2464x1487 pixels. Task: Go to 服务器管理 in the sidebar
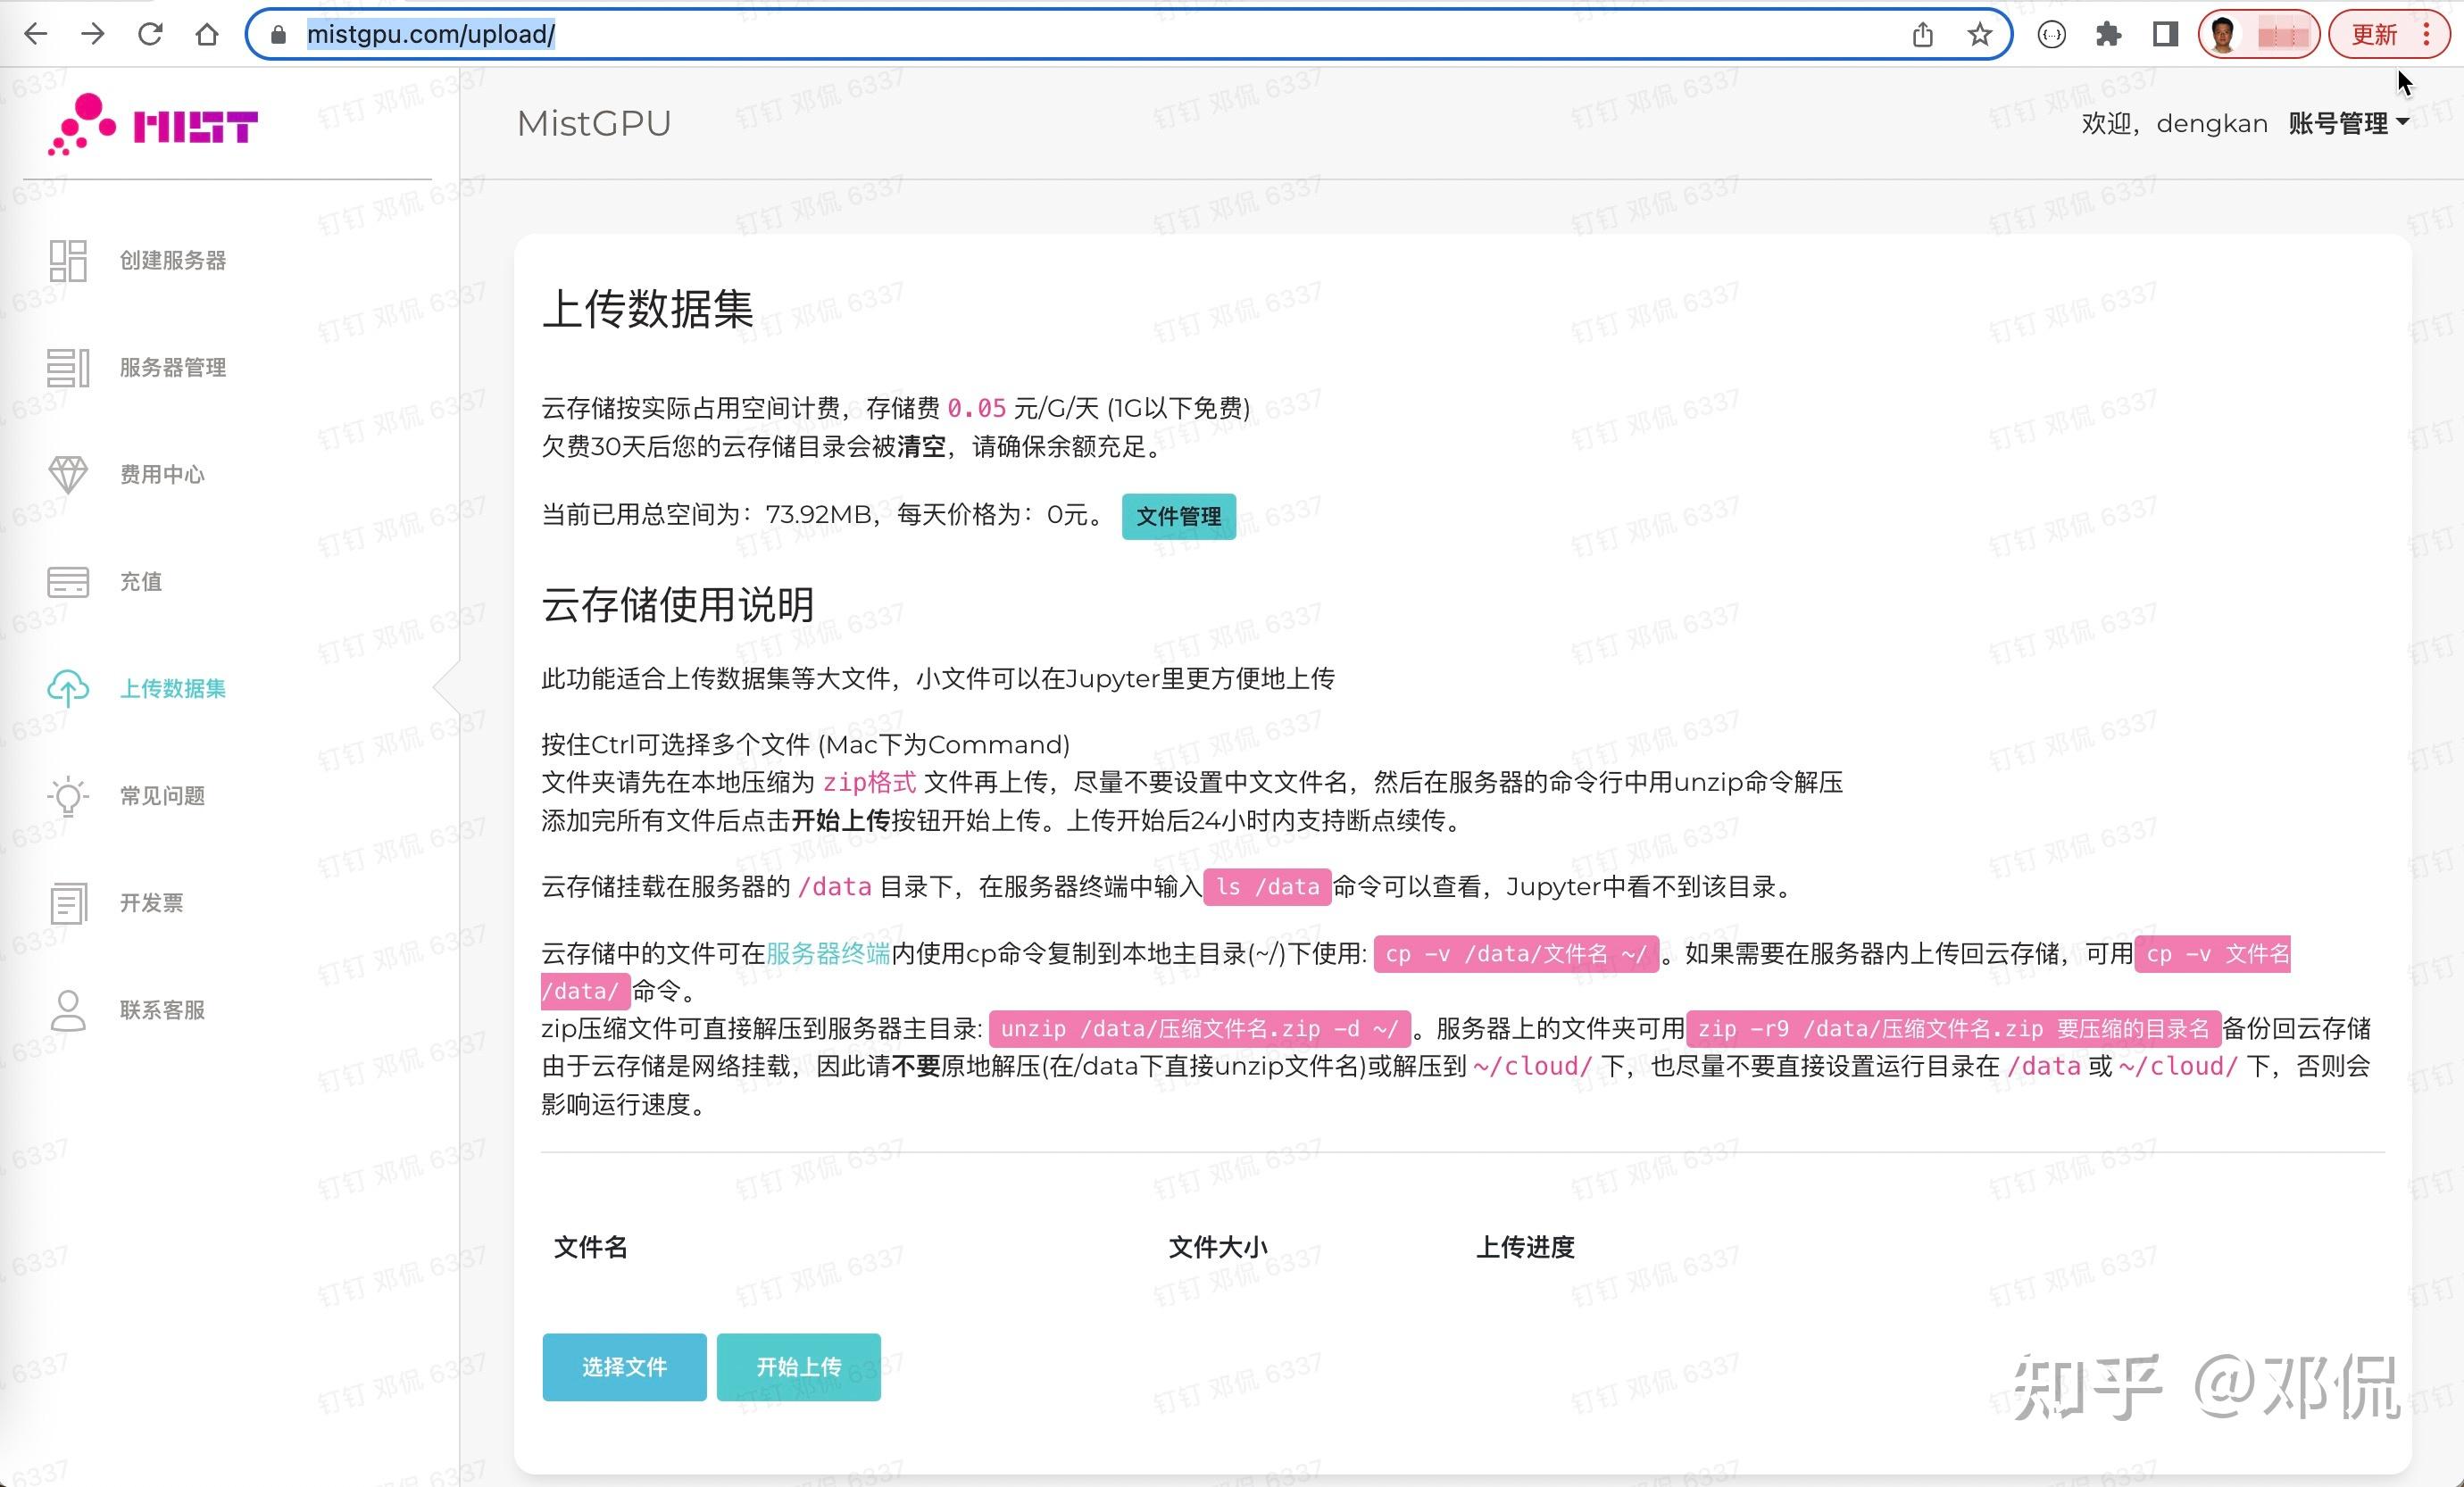click(x=173, y=368)
